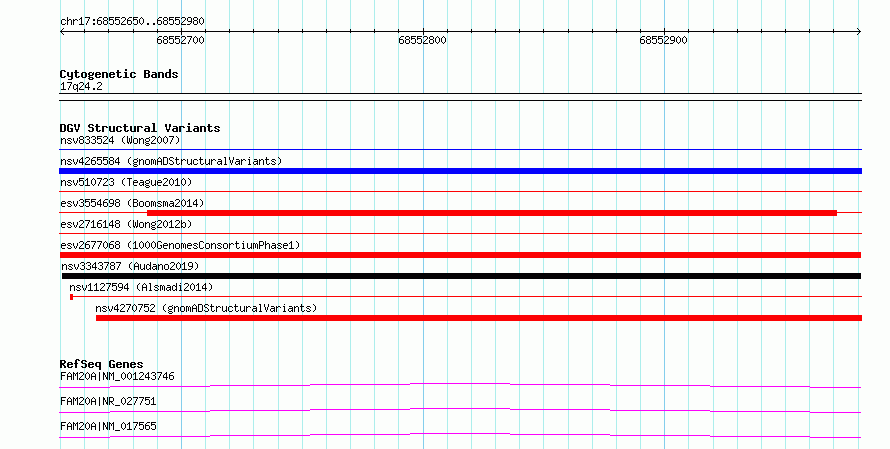The width and height of the screenshot is (890, 449).
Task: Click magenta FAM20A NR_027751 transcript line
Action: 460,410
